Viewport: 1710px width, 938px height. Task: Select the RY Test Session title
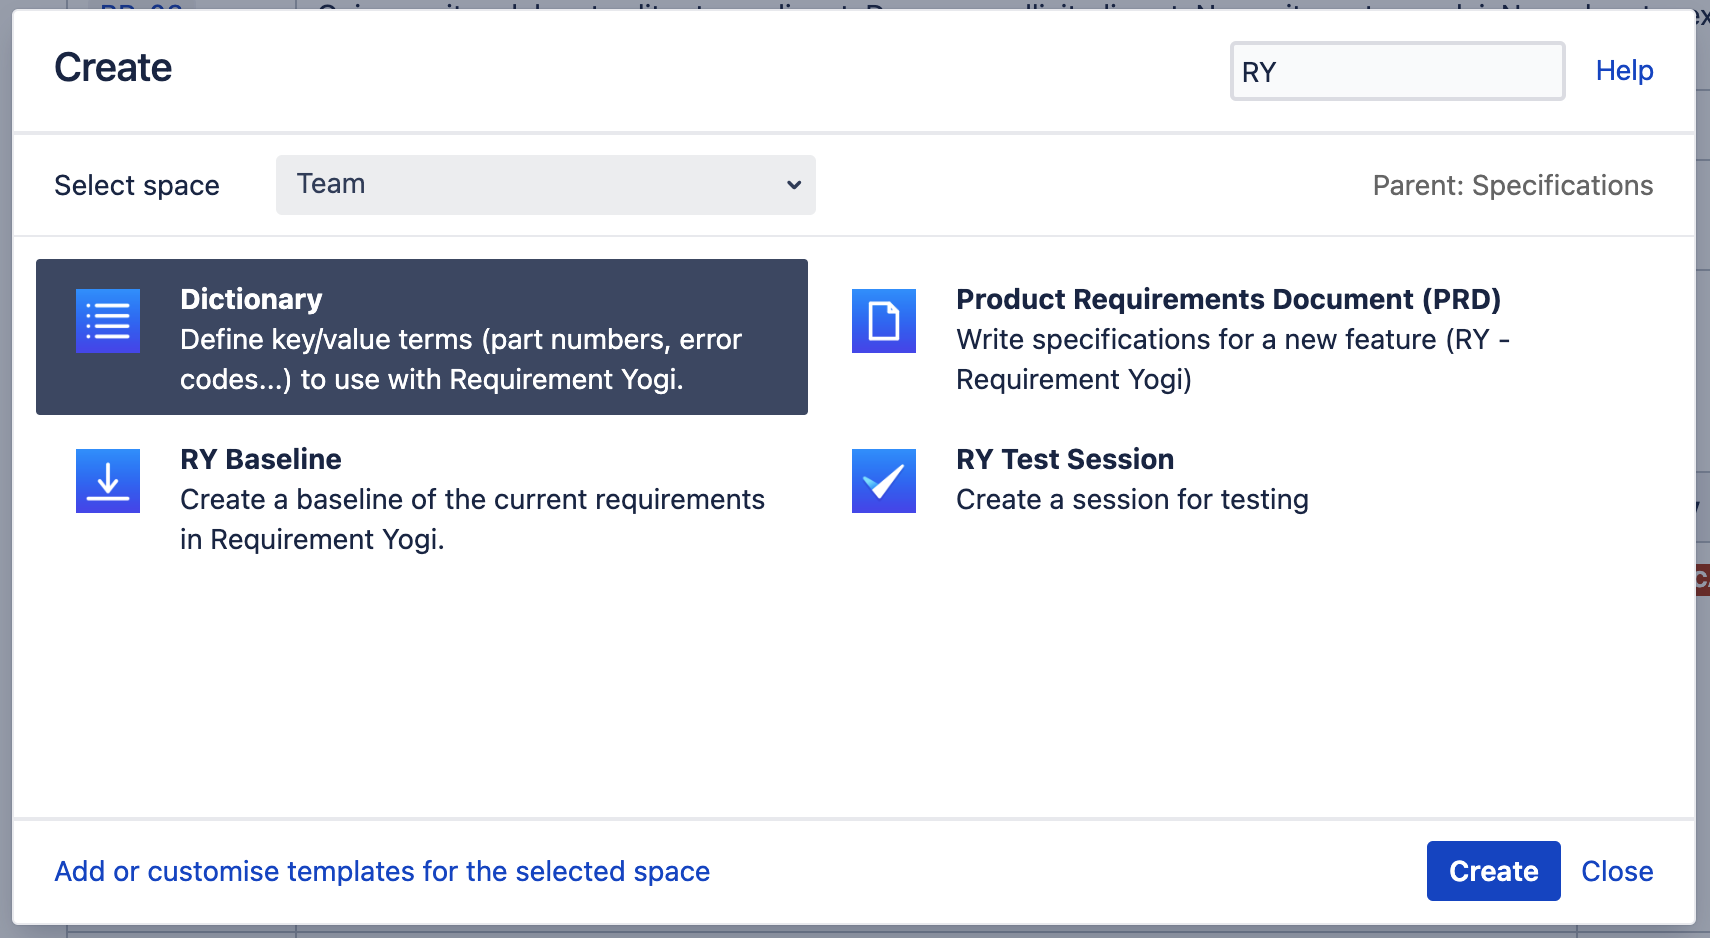click(1065, 459)
